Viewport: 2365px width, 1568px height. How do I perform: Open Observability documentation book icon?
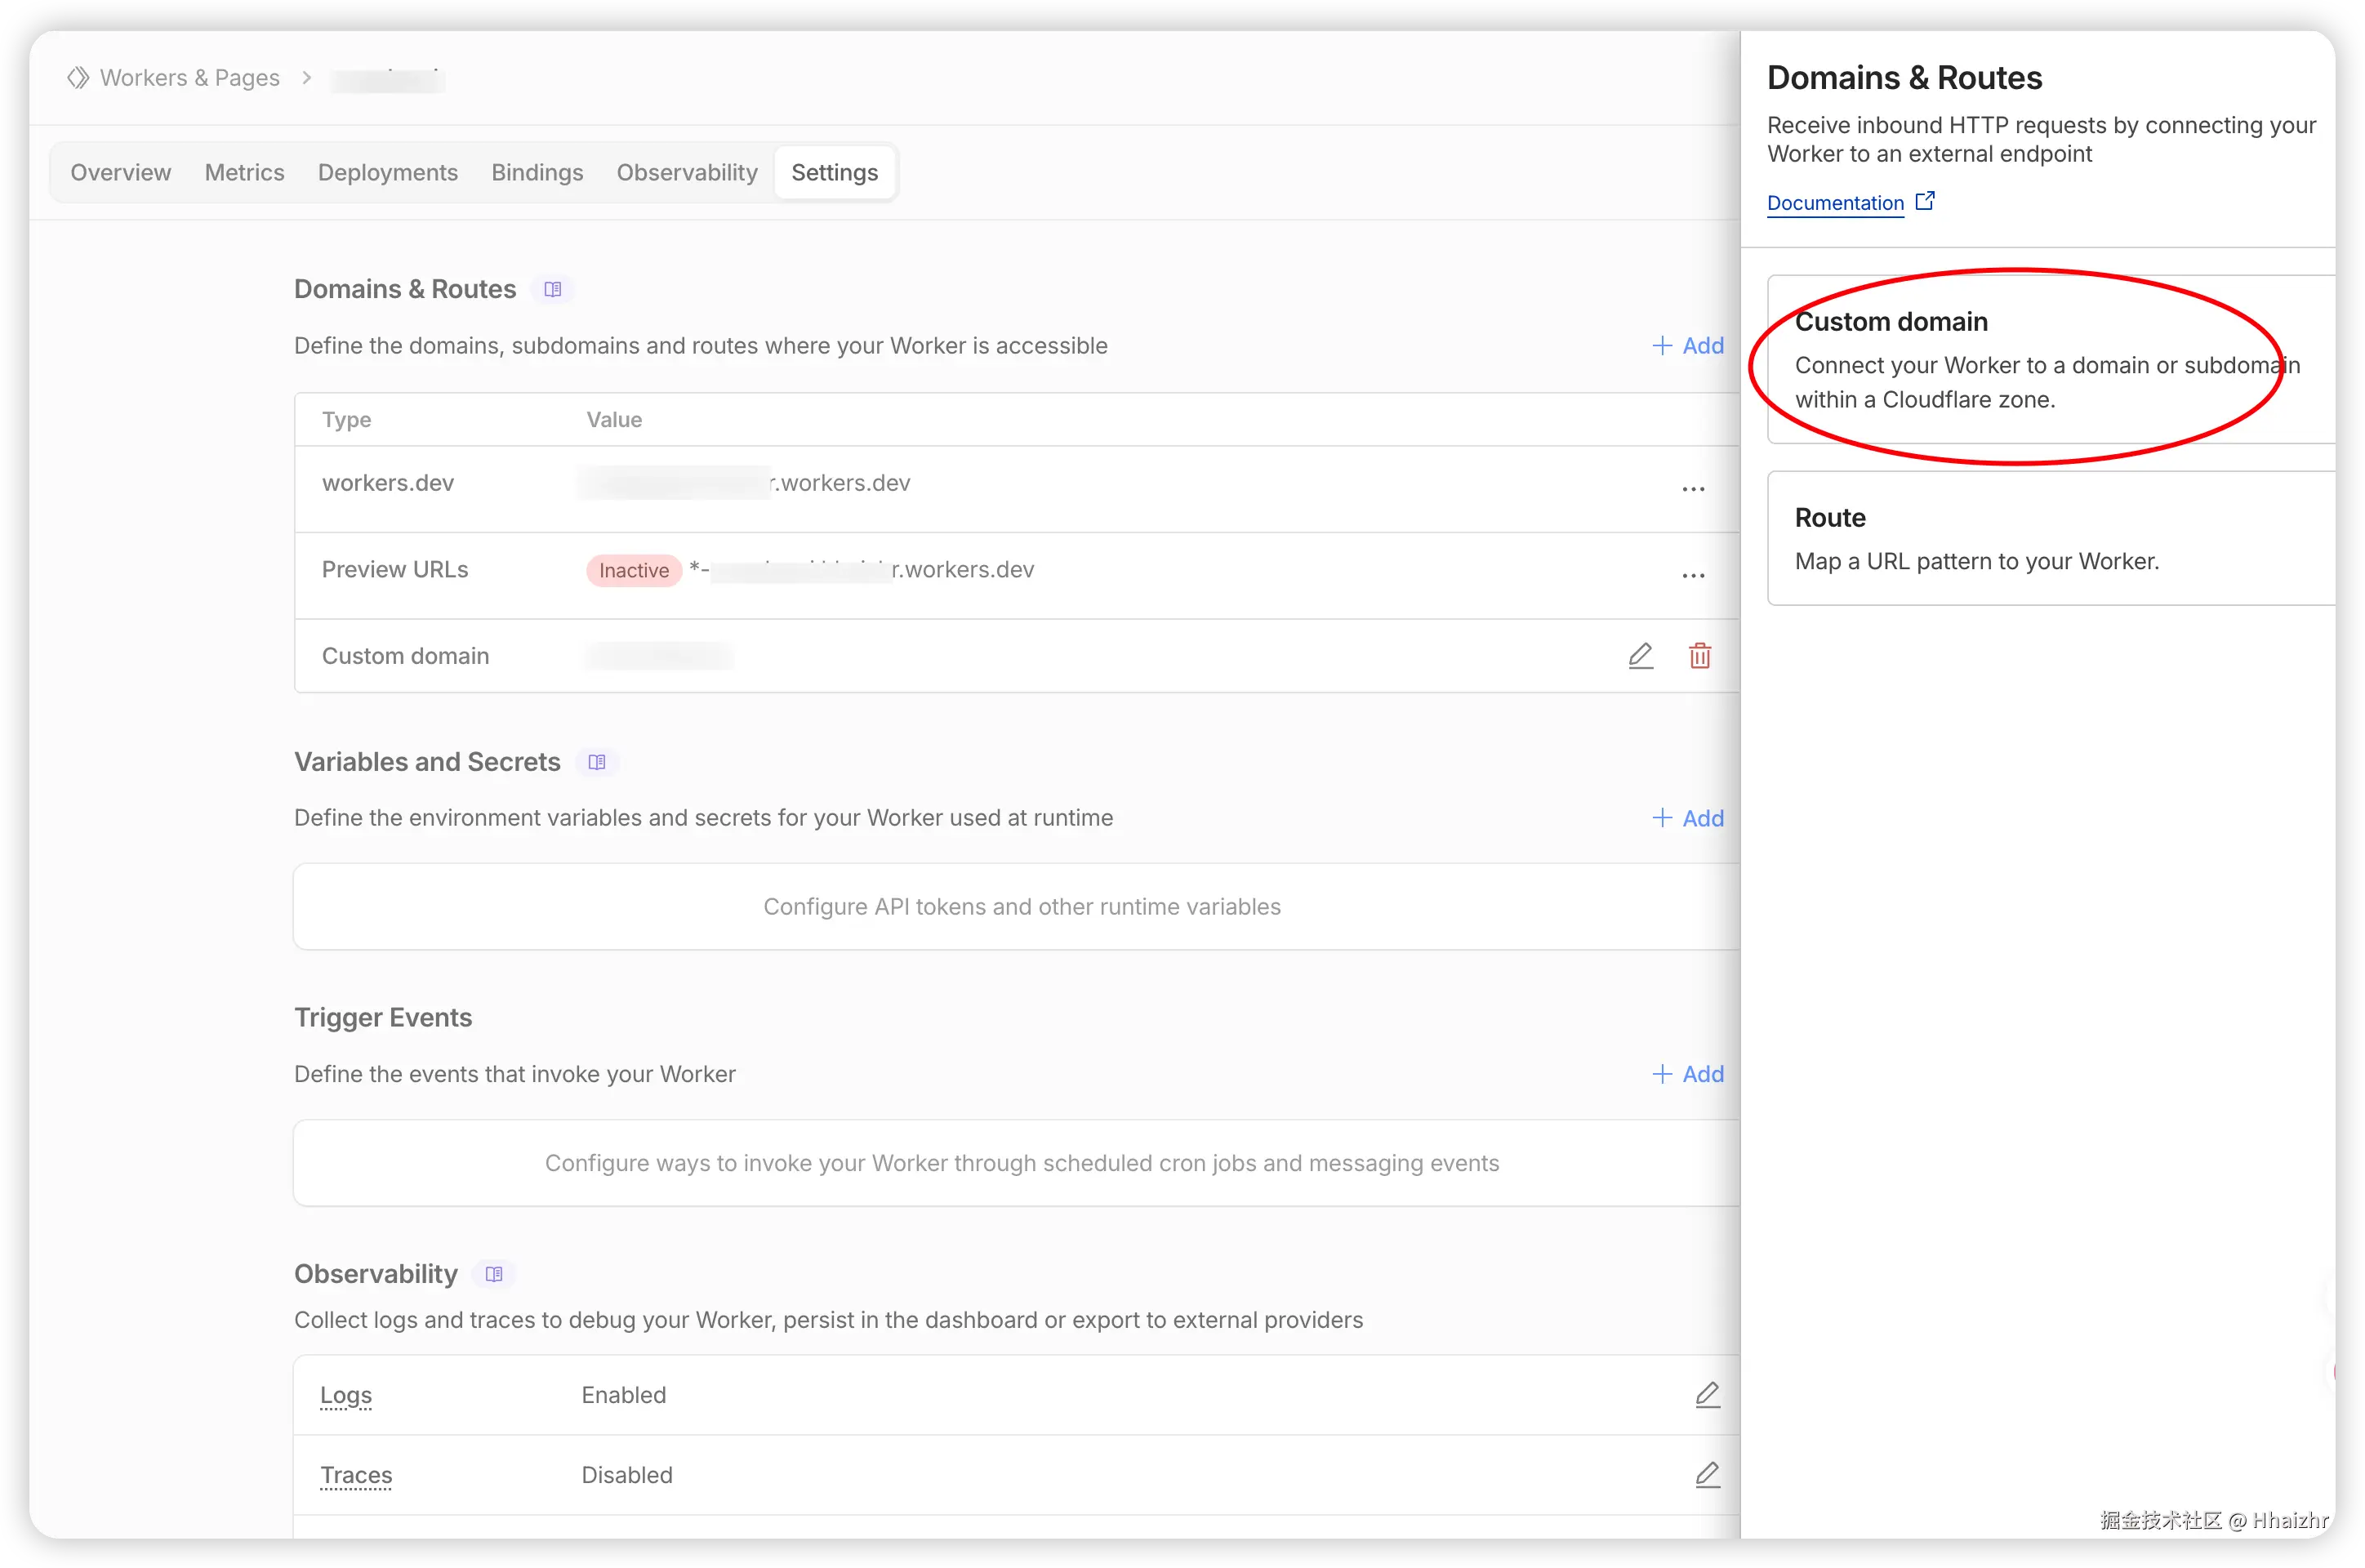point(494,1274)
